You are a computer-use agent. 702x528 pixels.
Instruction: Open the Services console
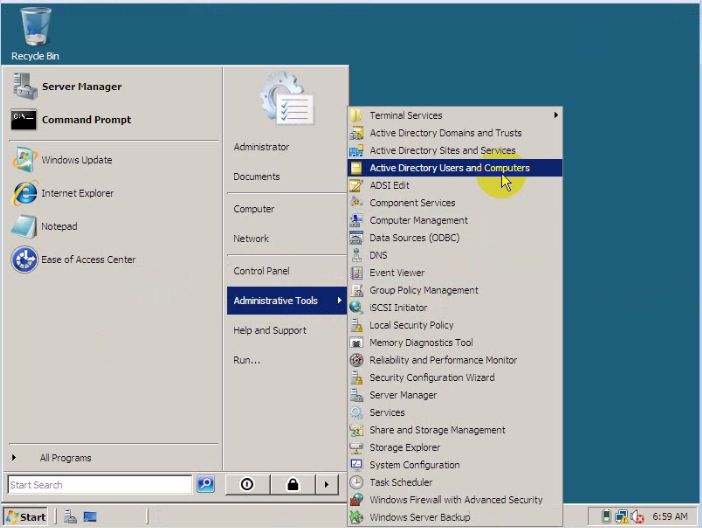point(455,412)
